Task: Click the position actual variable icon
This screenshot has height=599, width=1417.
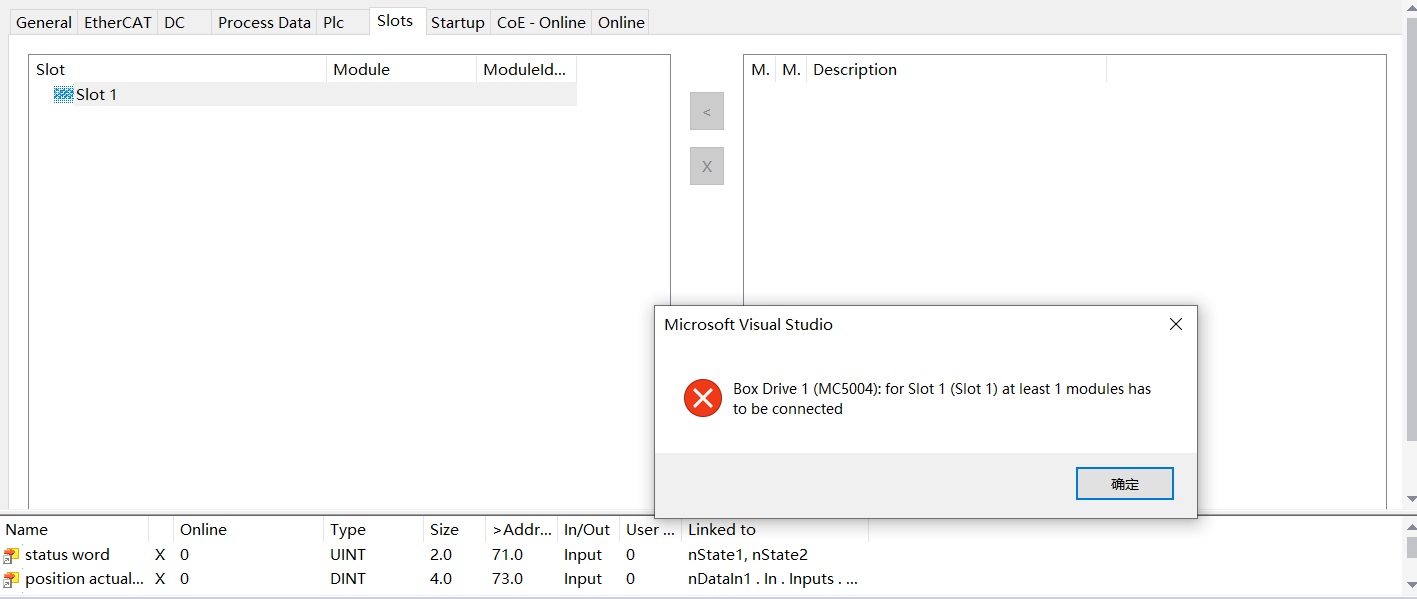Action: pyautogui.click(x=11, y=579)
